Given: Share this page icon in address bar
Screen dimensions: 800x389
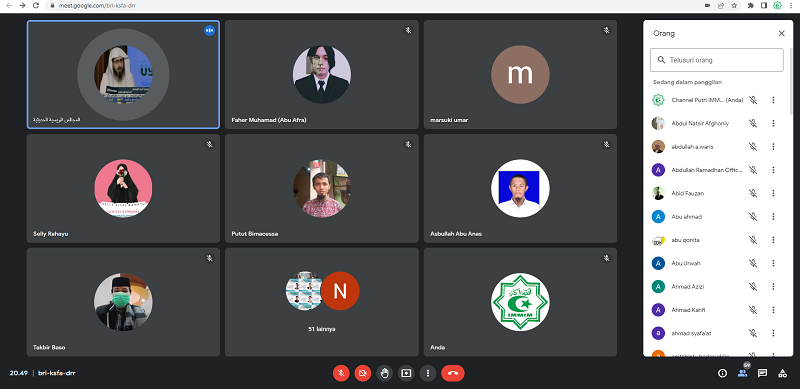Looking at the screenshot, I should click(x=720, y=6).
